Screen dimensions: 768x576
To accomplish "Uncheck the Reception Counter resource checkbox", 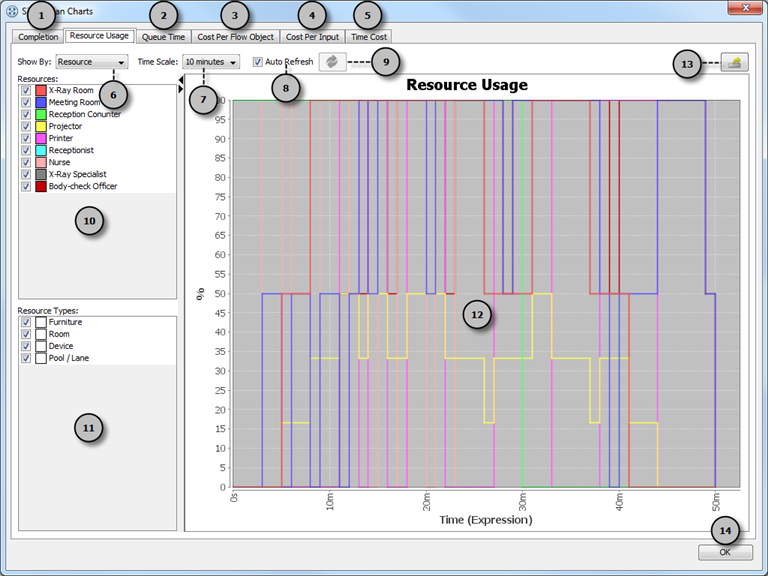I will point(26,114).
